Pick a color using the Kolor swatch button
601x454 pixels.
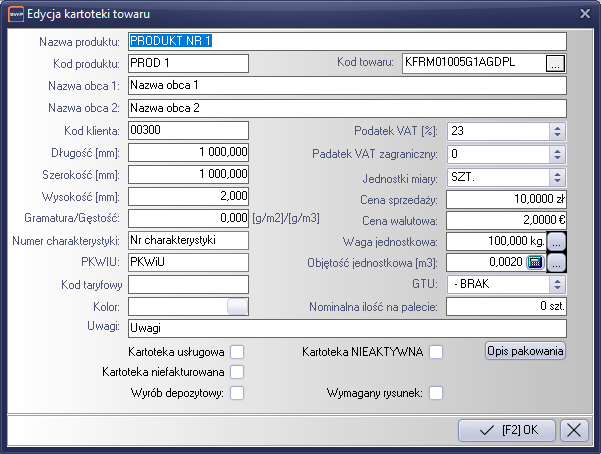click(x=237, y=306)
